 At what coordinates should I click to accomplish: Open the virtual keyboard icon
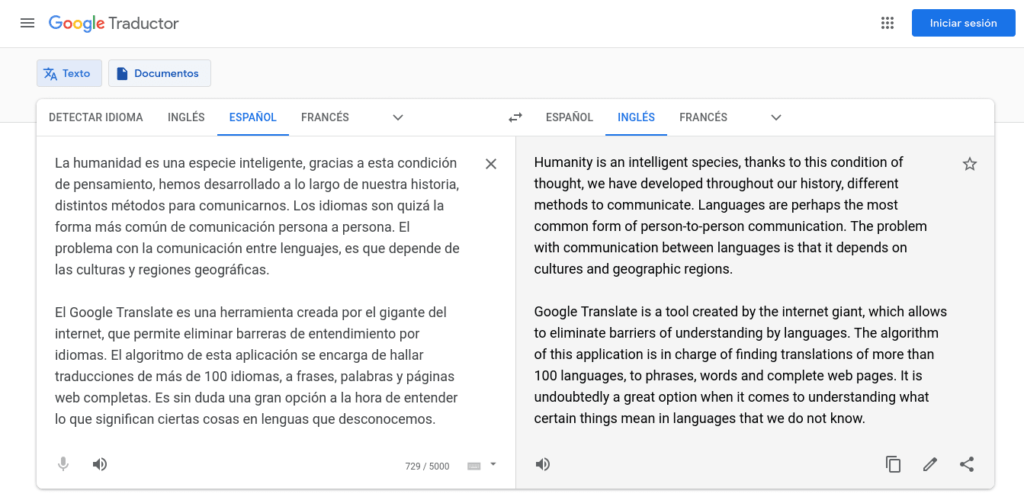(x=474, y=466)
